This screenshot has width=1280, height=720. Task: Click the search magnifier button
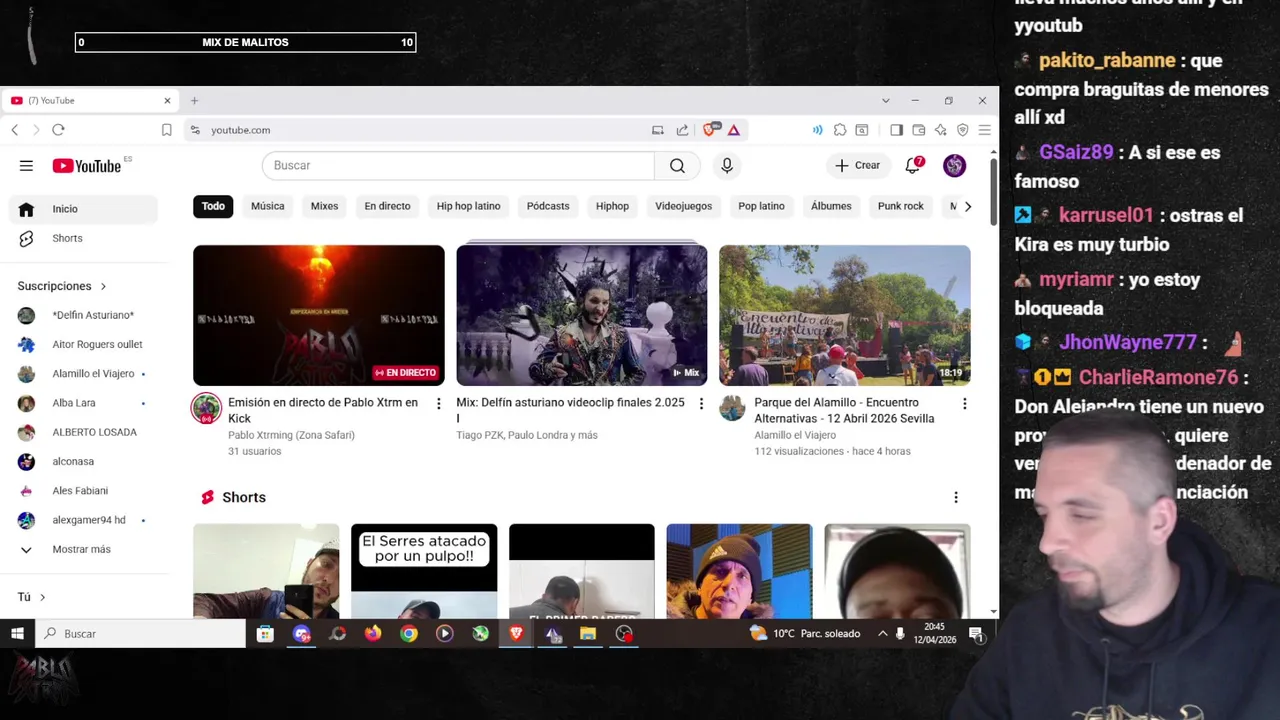click(677, 166)
